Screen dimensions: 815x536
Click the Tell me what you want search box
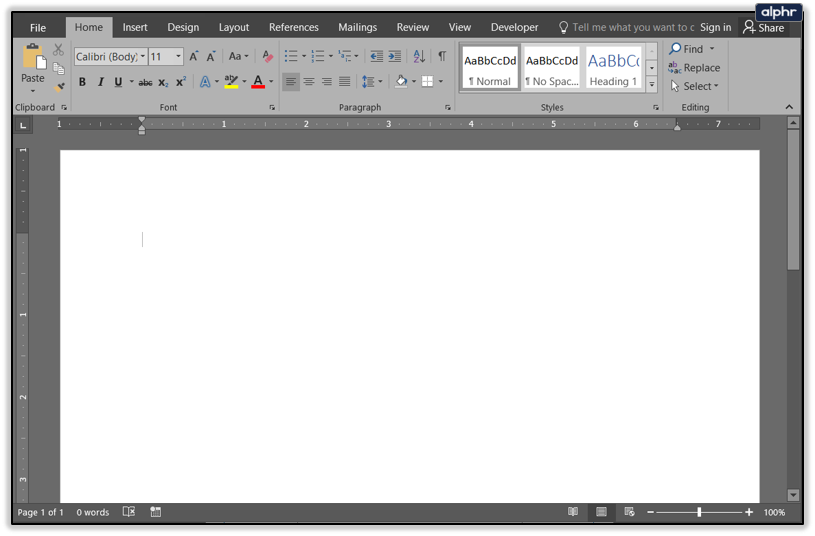click(x=626, y=28)
